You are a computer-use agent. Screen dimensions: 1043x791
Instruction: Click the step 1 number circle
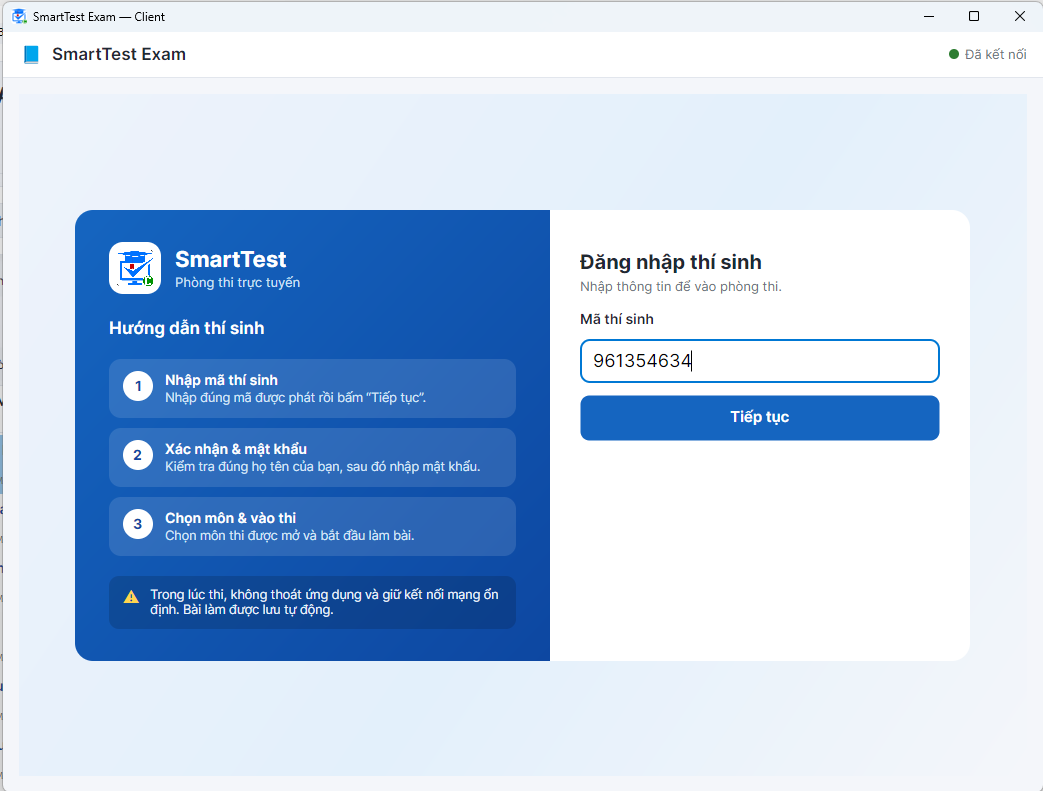pos(138,387)
